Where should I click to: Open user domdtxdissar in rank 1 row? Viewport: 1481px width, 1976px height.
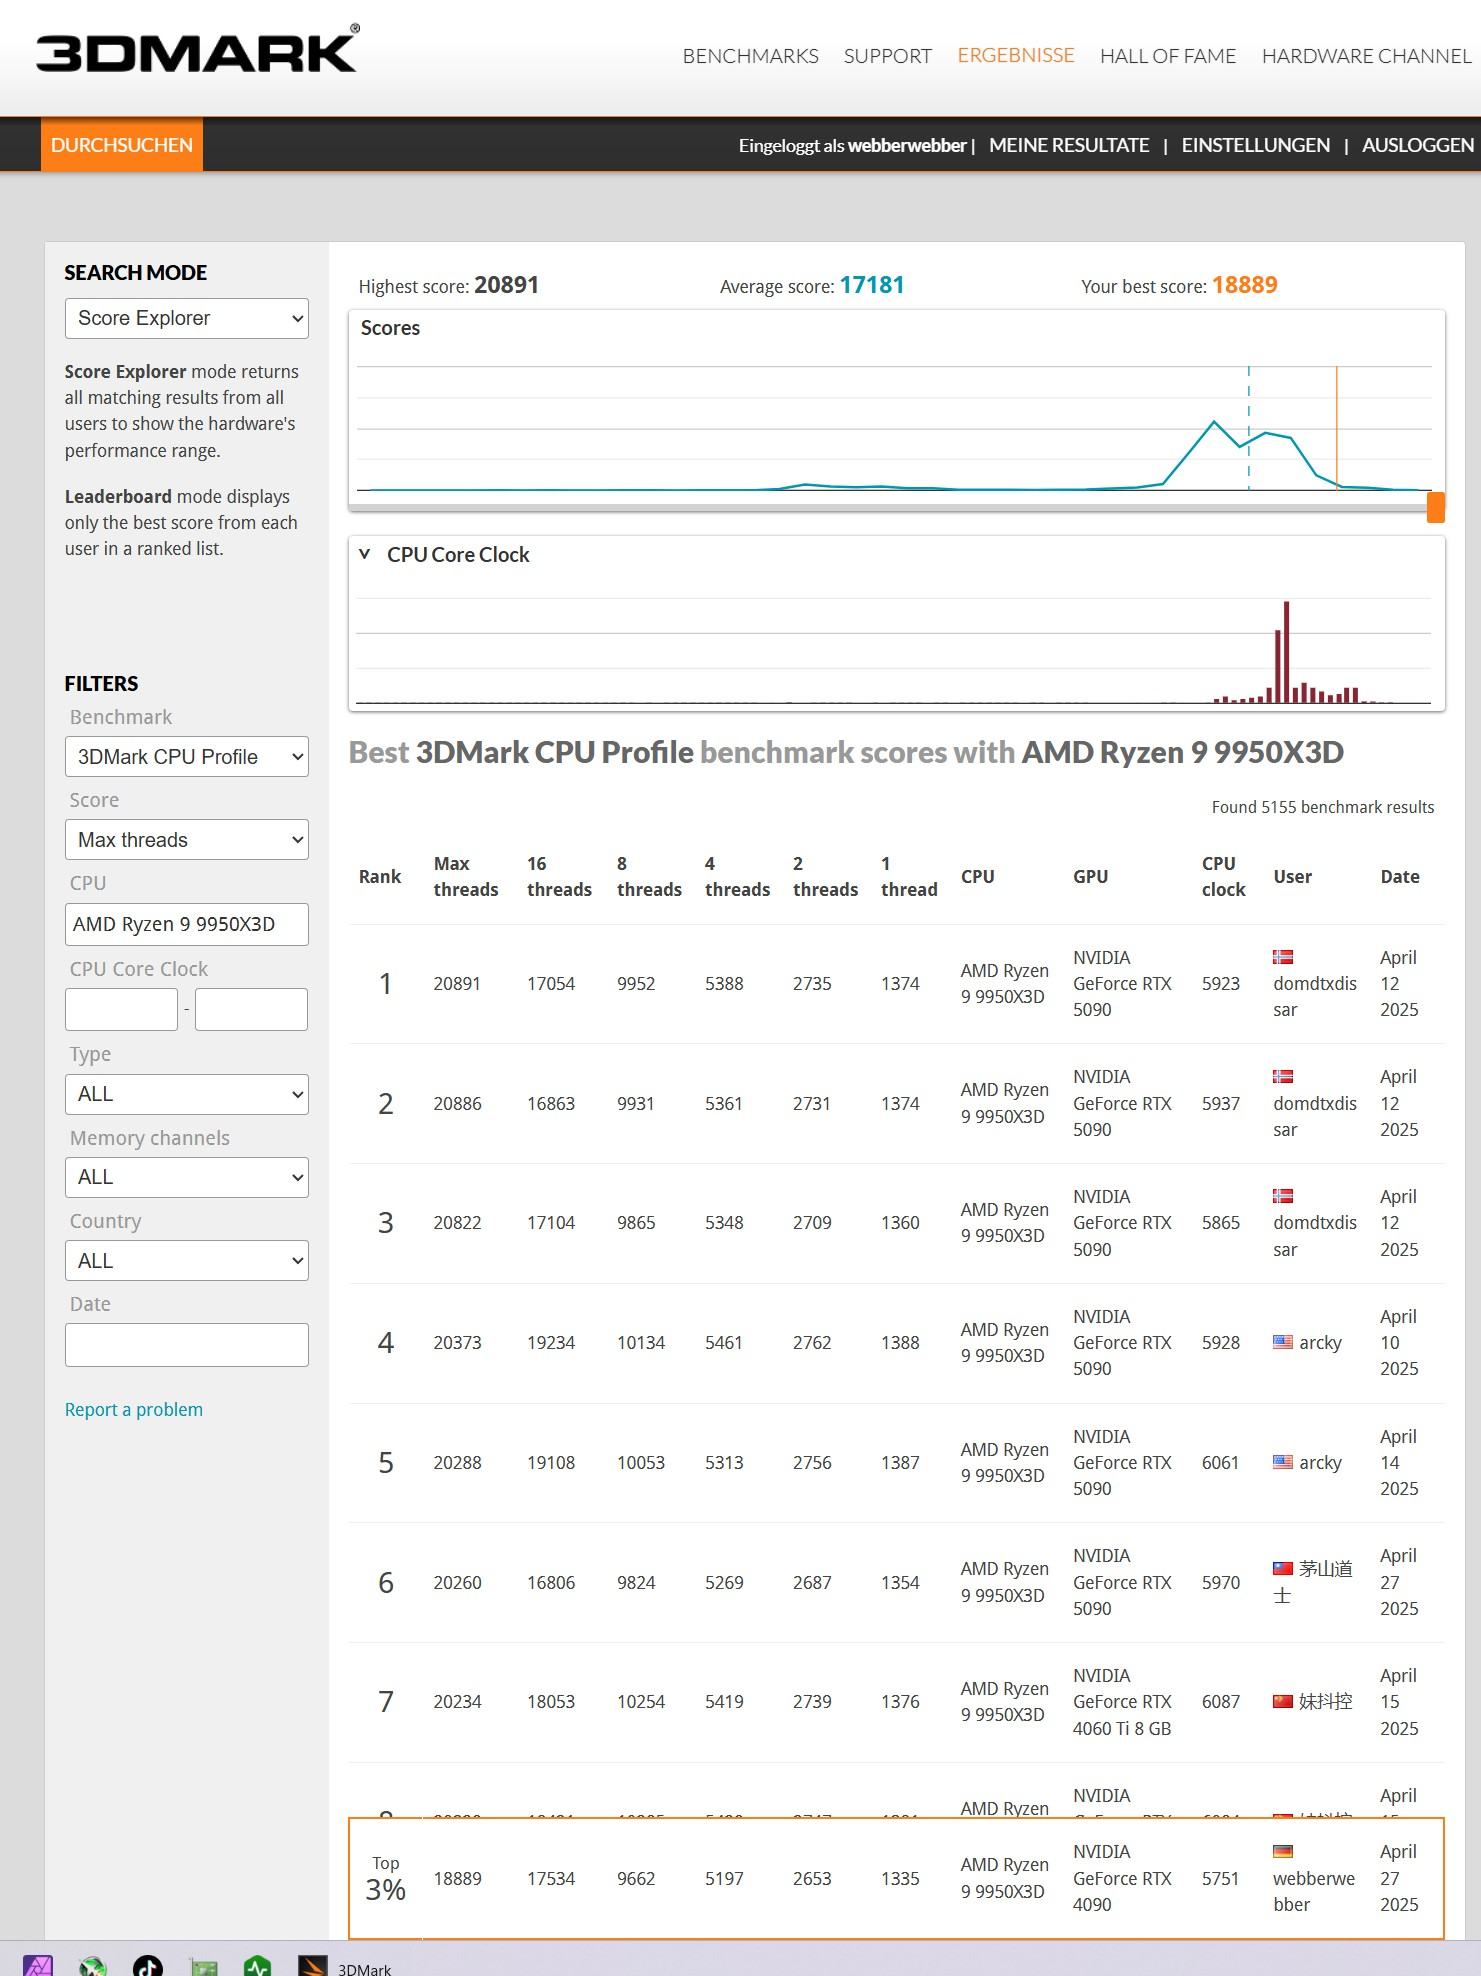[x=1314, y=996]
